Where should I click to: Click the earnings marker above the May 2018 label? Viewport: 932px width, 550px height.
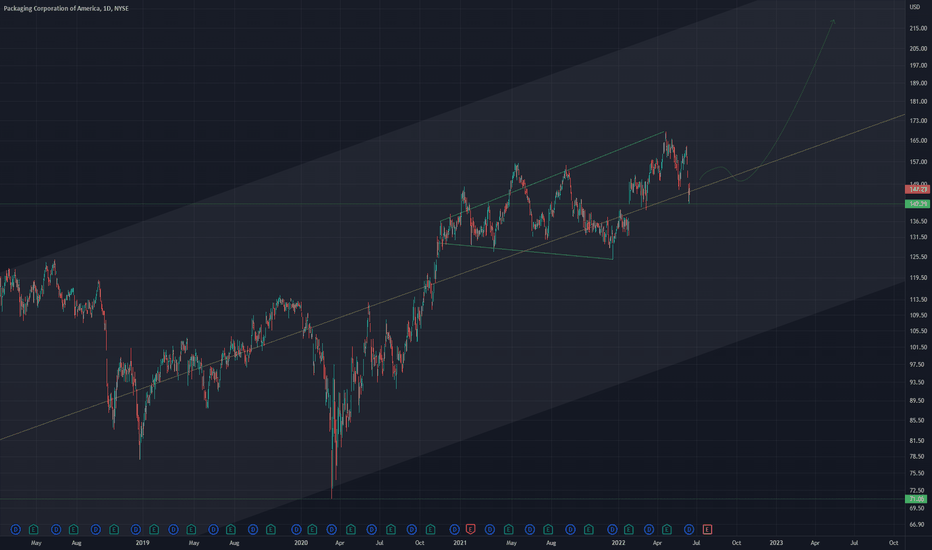pyautogui.click(x=34, y=529)
